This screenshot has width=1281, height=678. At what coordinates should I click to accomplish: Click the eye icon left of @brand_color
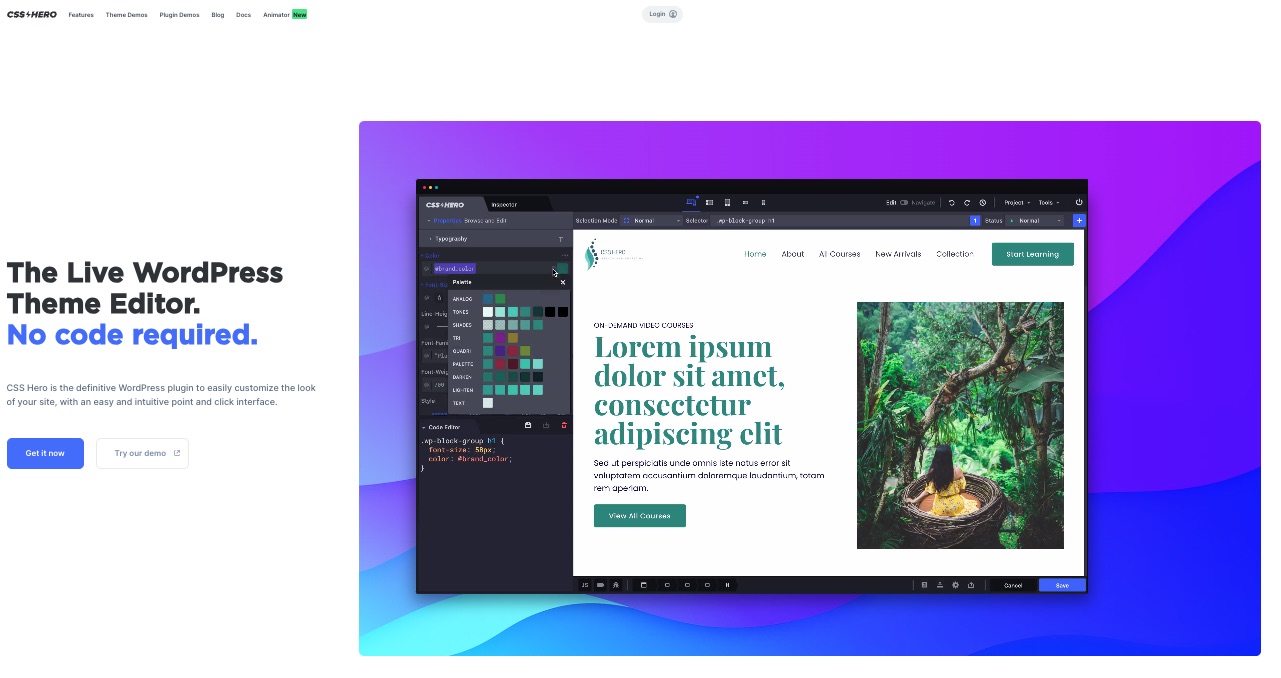427,268
